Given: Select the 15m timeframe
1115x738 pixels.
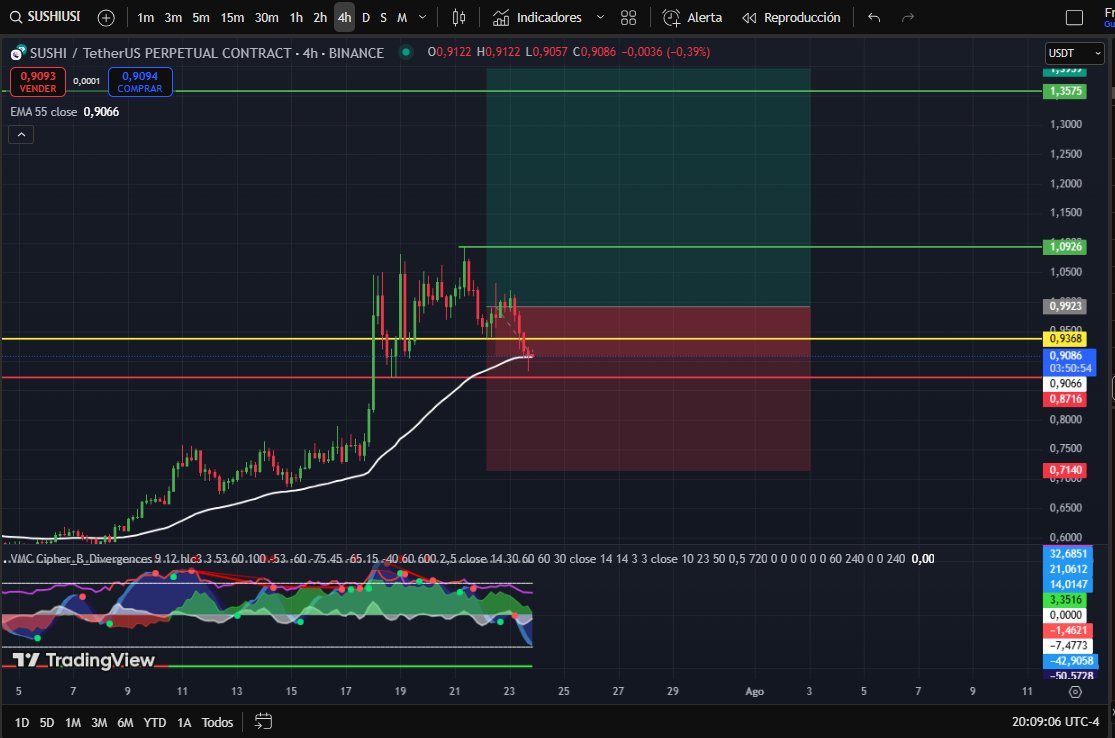Looking at the screenshot, I should coord(232,18).
